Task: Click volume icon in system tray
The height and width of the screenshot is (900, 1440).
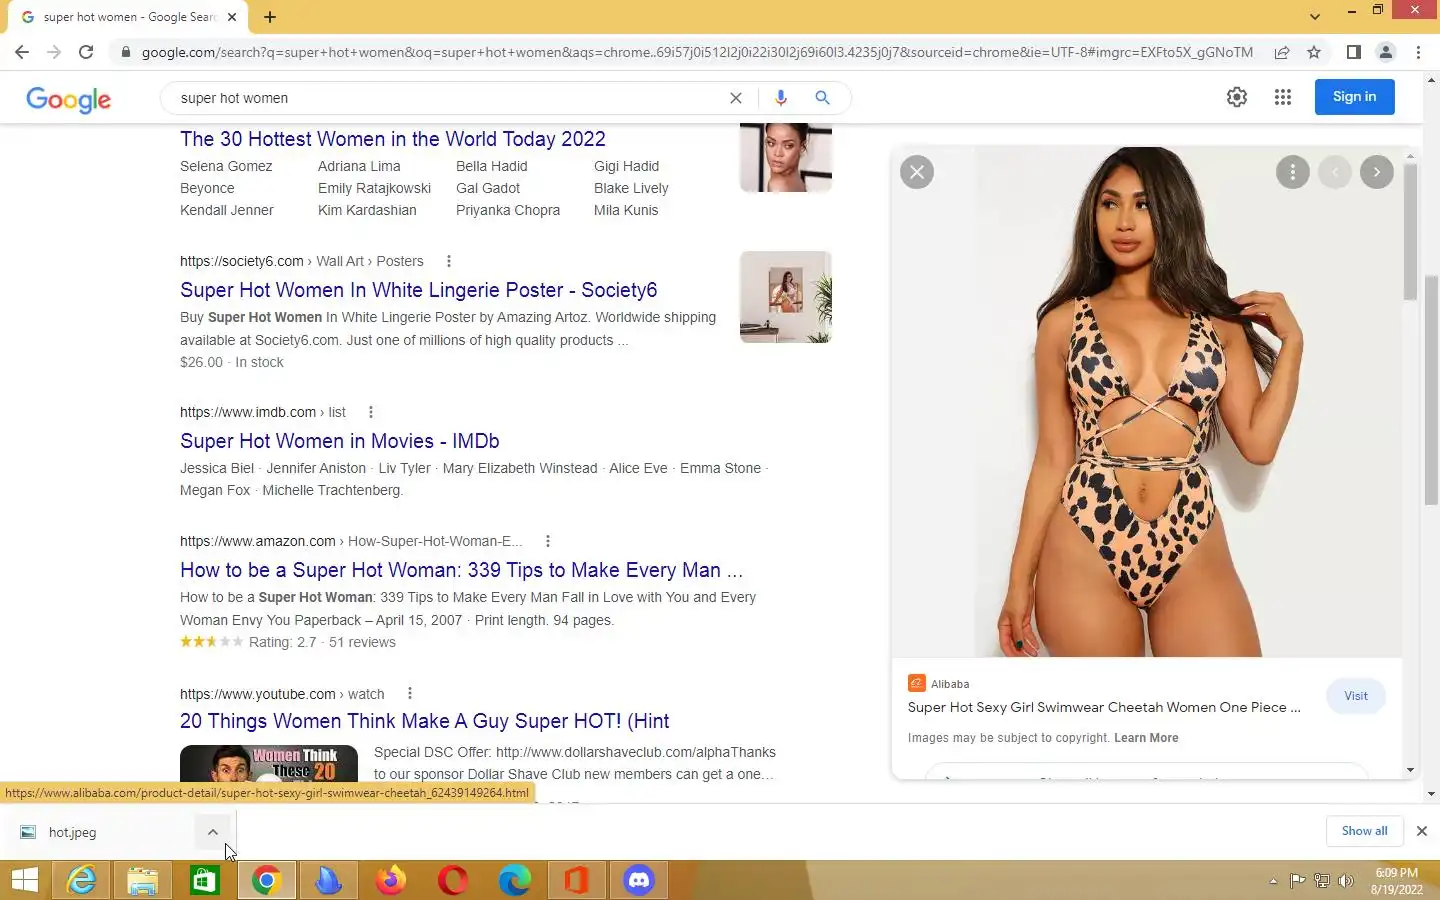Action: pyautogui.click(x=1346, y=881)
